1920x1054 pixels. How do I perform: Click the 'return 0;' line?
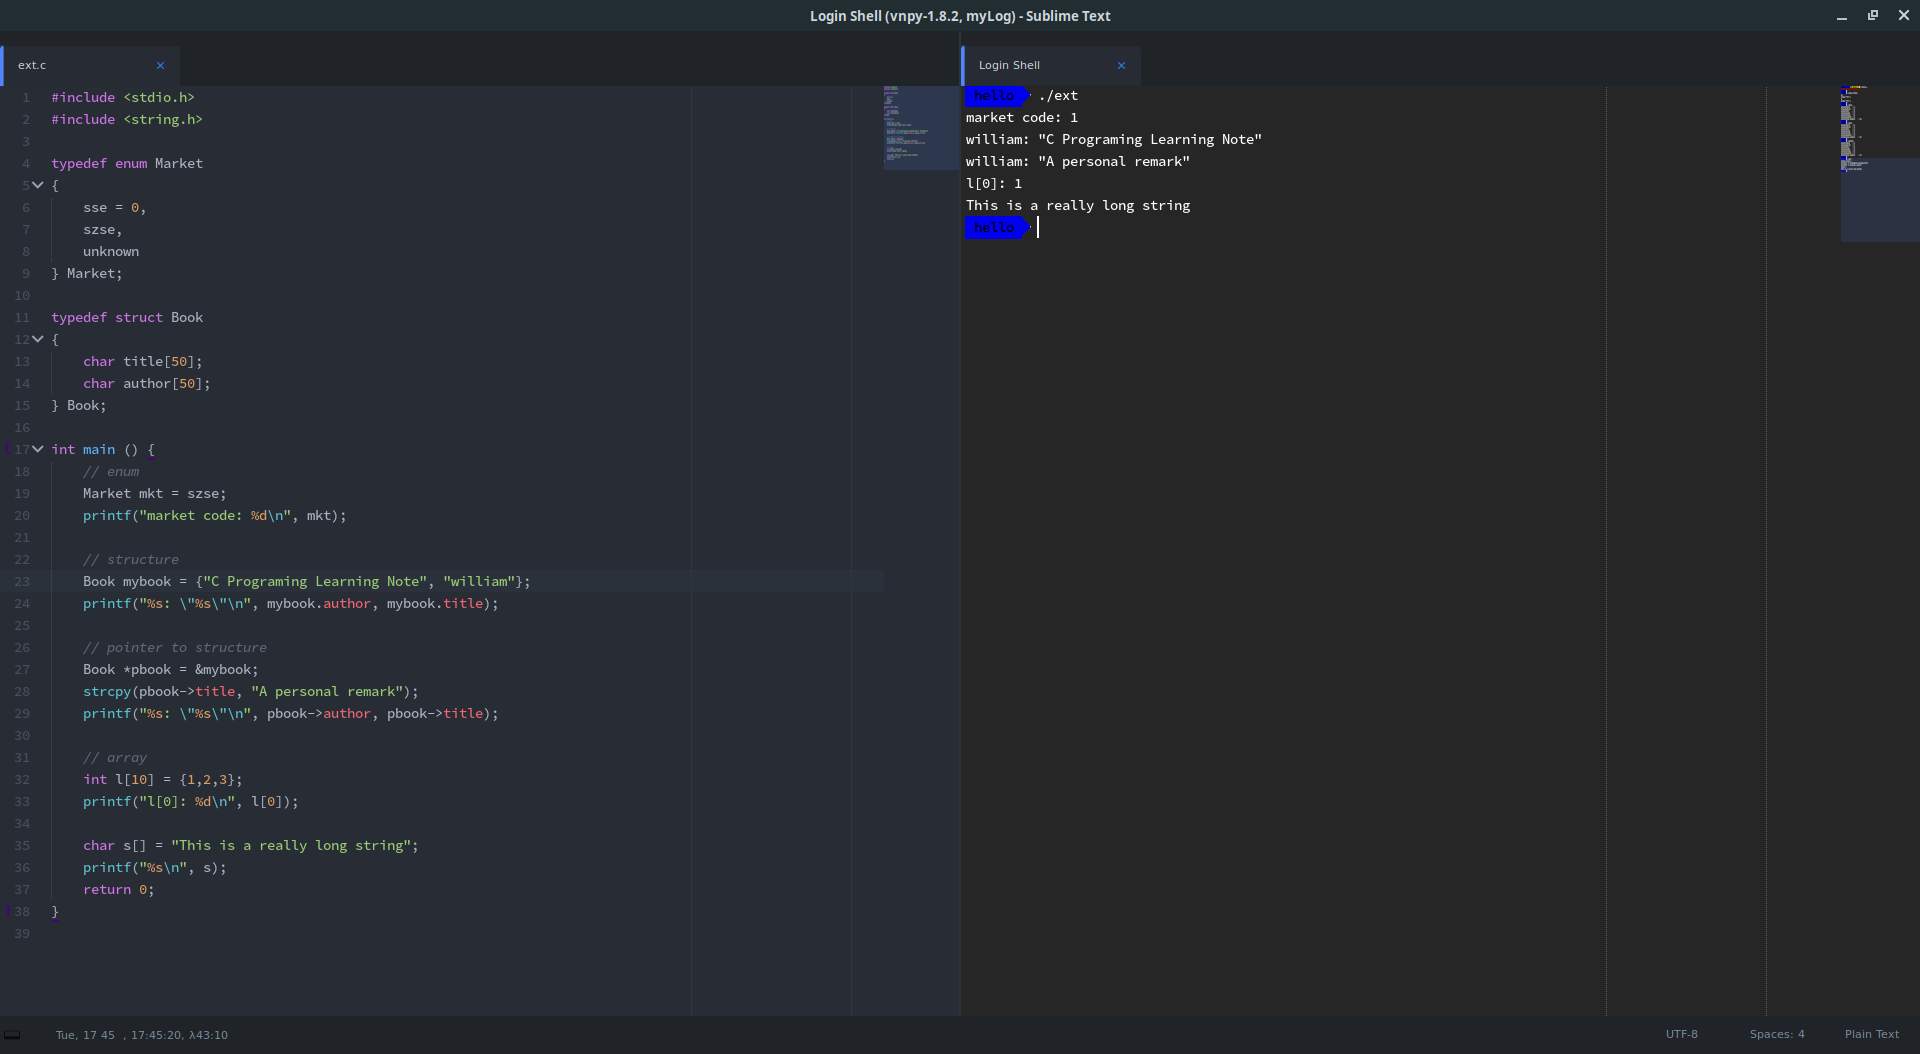click(119, 889)
